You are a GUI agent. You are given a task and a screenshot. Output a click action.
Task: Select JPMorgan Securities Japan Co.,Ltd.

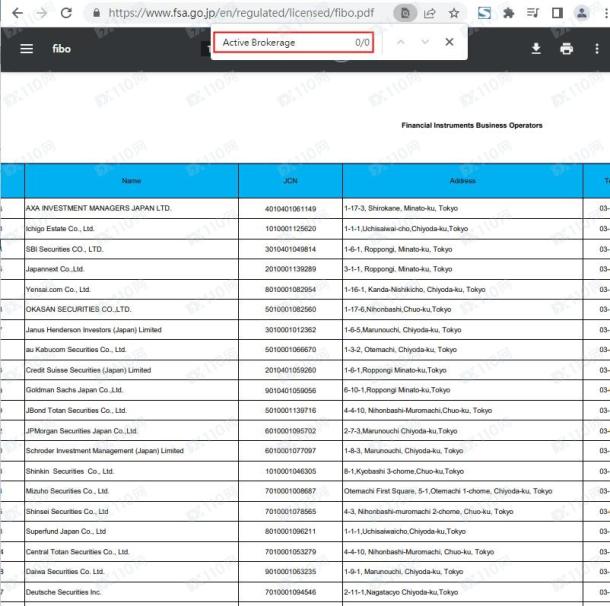131,431
